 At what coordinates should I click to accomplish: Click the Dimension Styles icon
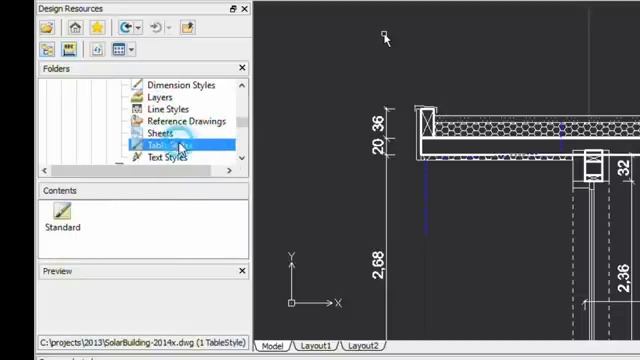pyautogui.click(x=137, y=84)
